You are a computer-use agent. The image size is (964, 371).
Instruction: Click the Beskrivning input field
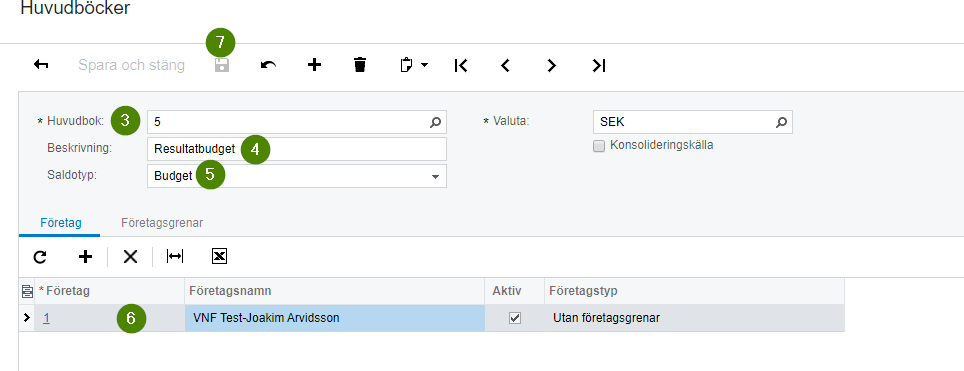297,149
